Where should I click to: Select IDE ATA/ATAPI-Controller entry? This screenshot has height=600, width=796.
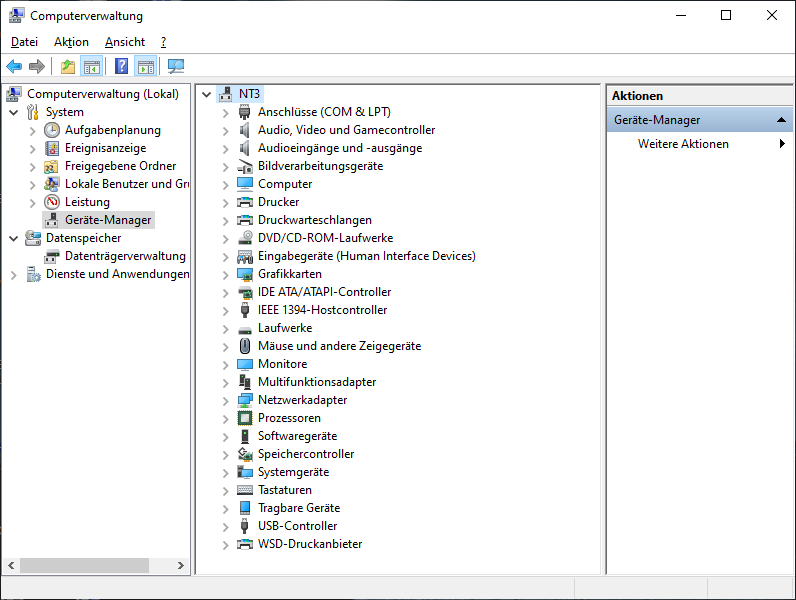(324, 292)
